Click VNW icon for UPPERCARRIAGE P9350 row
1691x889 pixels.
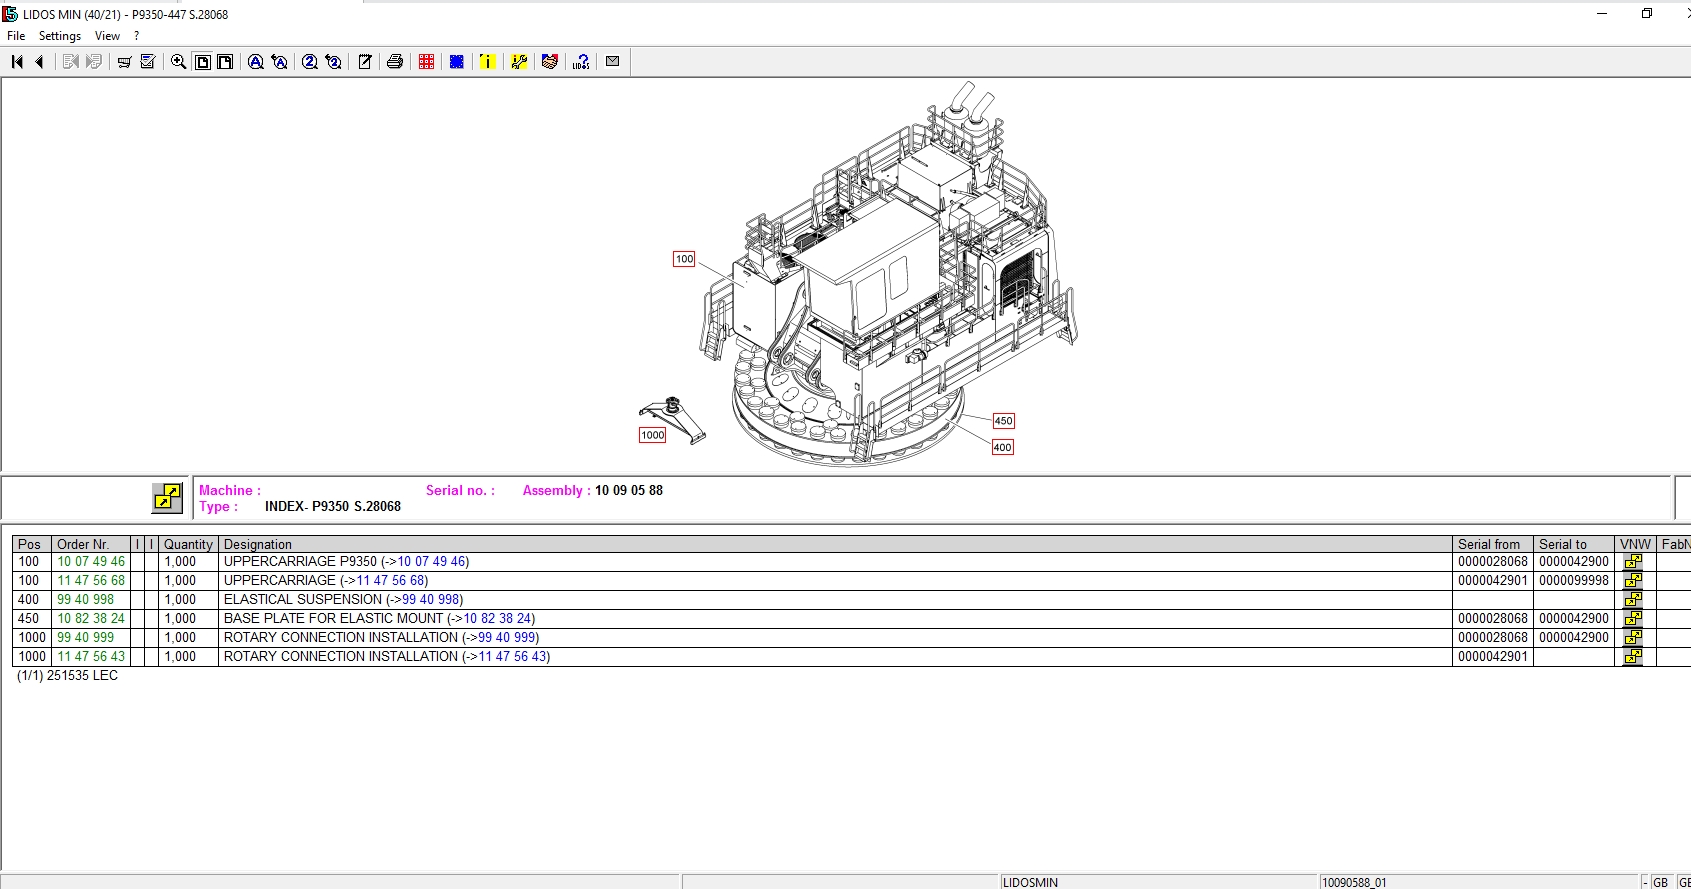[x=1633, y=562]
